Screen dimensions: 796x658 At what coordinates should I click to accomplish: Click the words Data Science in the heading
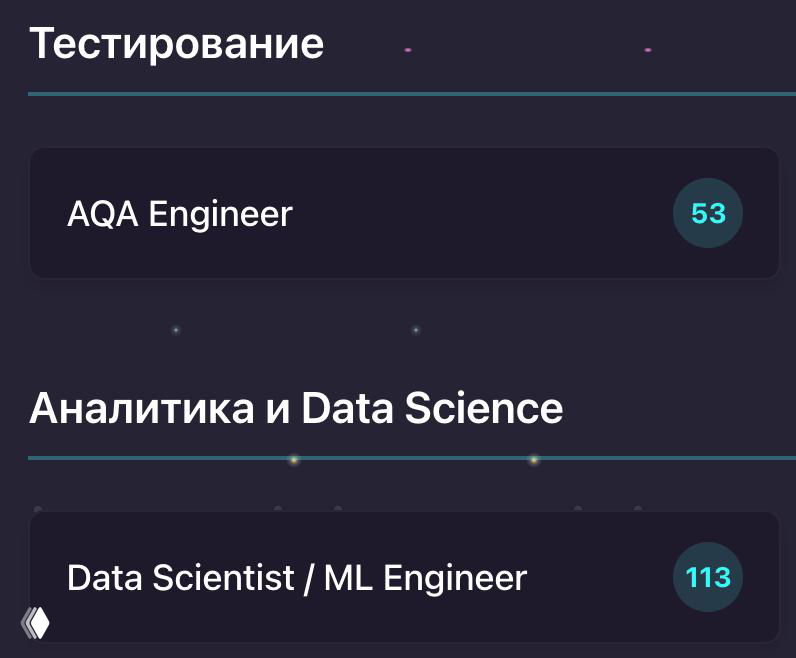tap(432, 408)
